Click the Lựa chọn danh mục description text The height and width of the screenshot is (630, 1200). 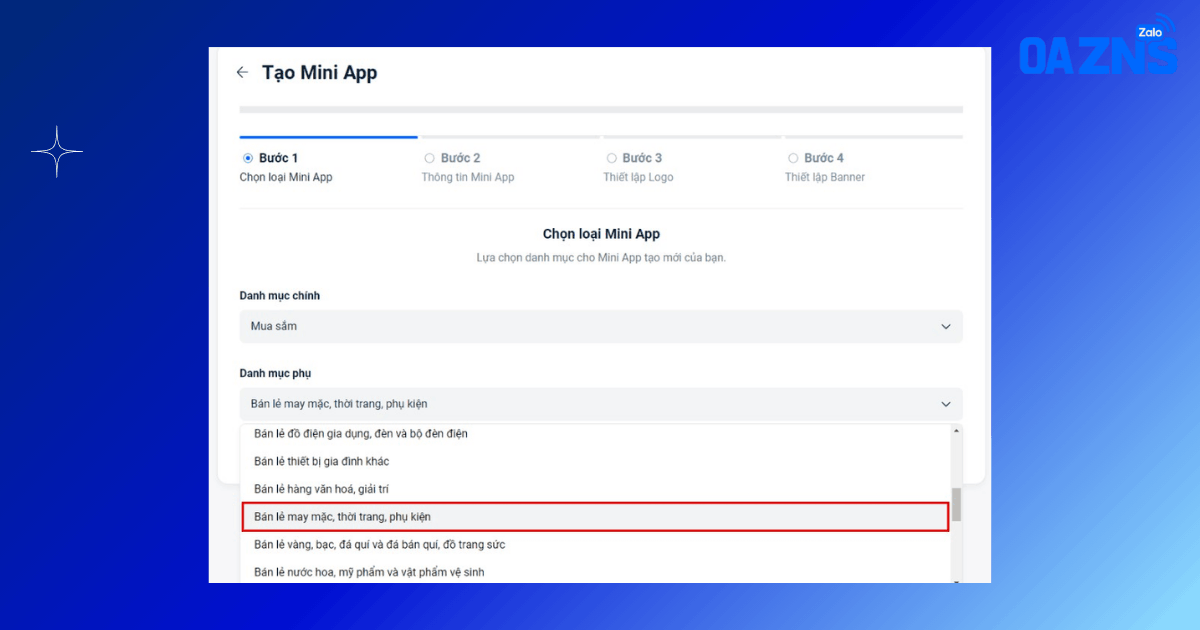click(x=601, y=258)
